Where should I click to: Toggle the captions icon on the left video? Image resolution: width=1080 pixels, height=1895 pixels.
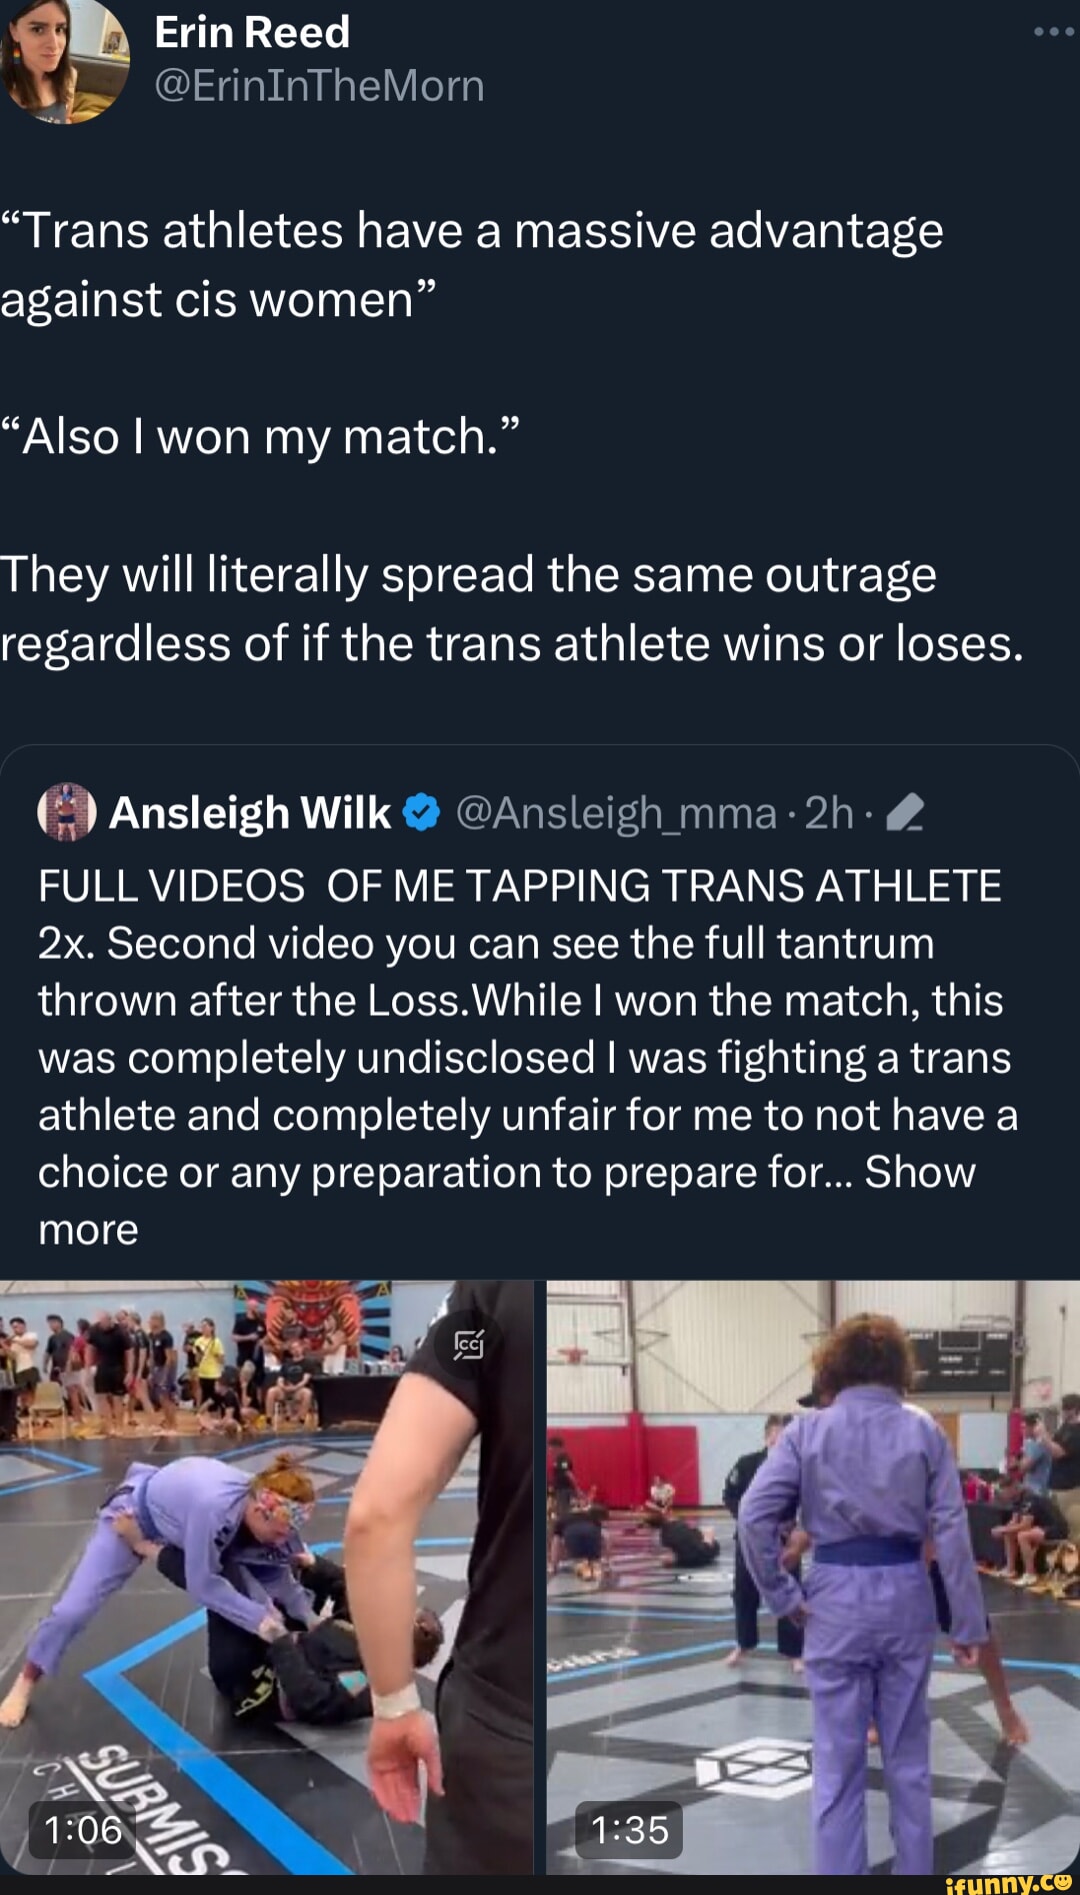[x=469, y=1345]
